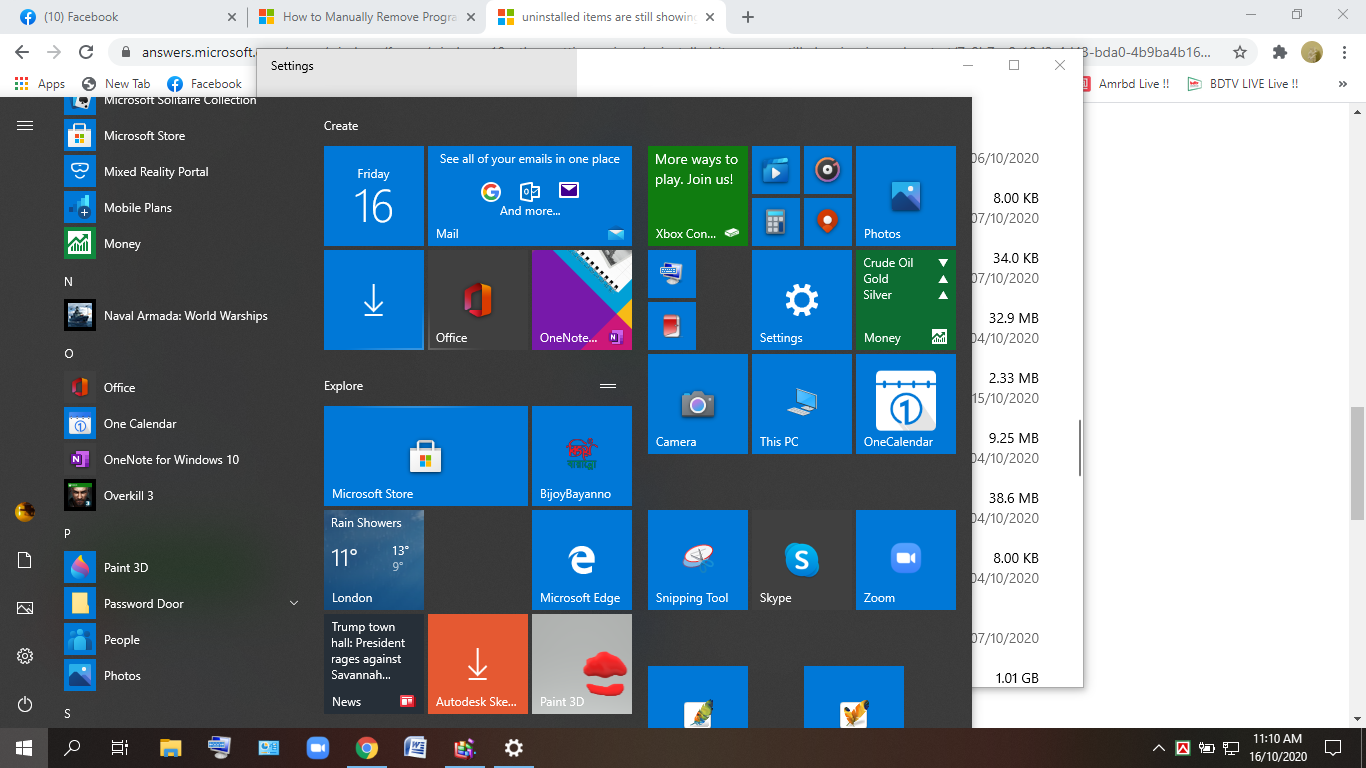
Task: Open the Autodesk SketchBook tile
Action: tap(477, 664)
